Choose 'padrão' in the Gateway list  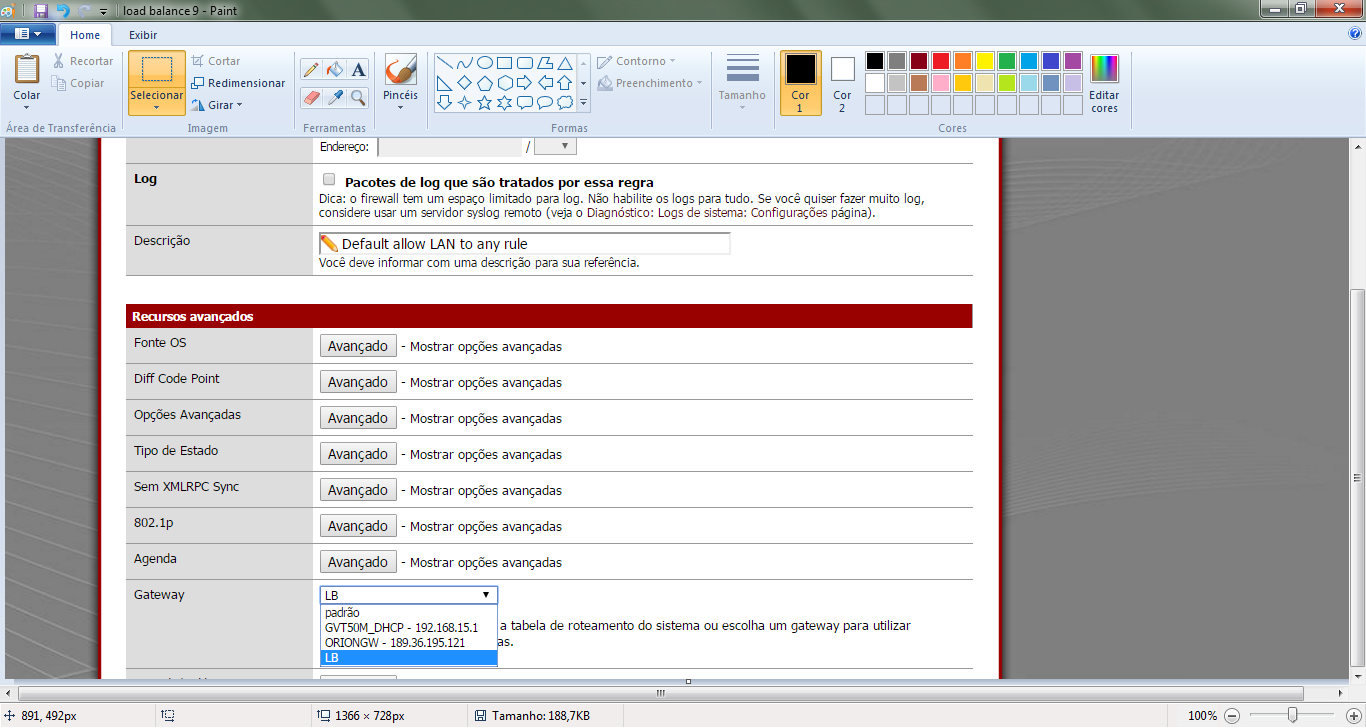(409, 613)
